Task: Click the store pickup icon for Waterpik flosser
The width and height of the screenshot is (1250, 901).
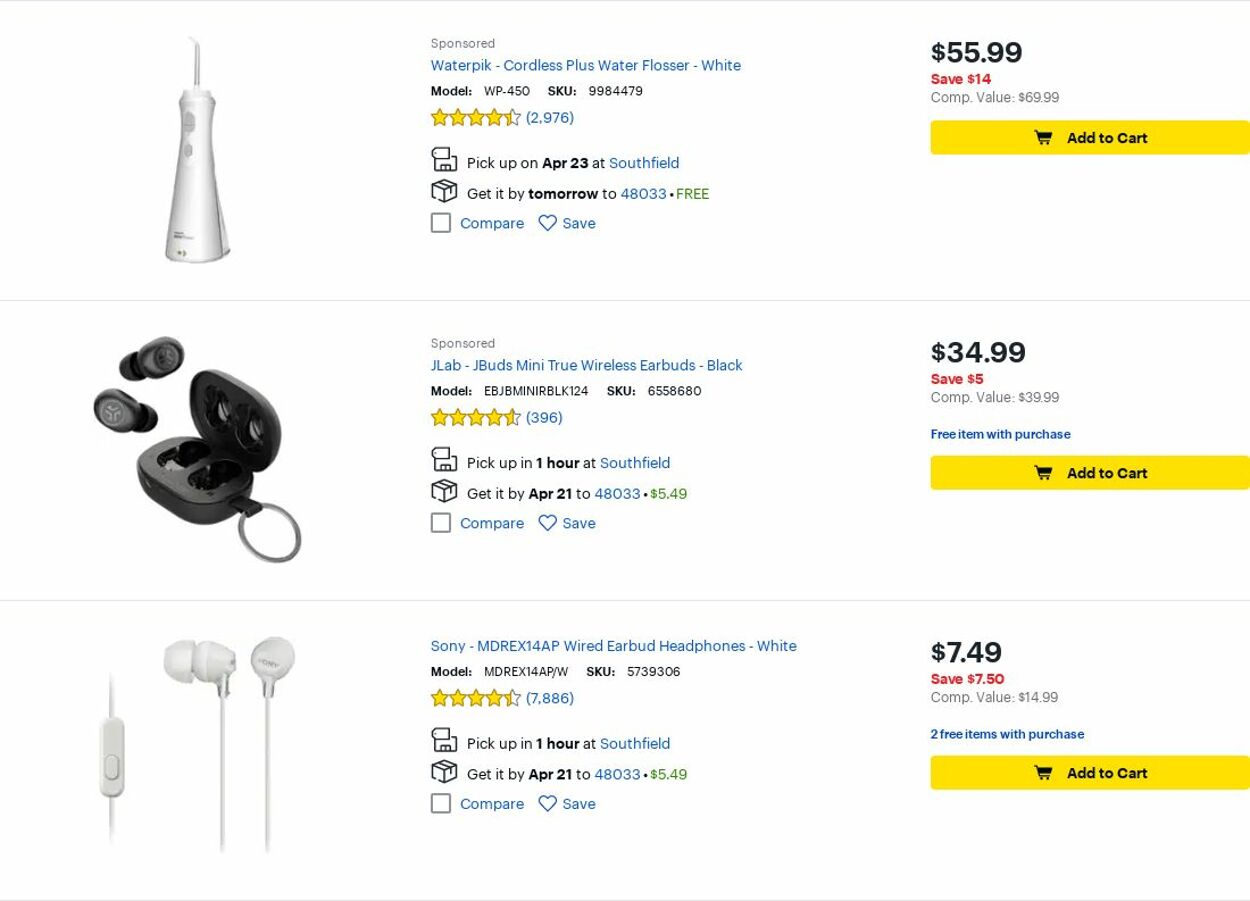Action: (x=444, y=160)
